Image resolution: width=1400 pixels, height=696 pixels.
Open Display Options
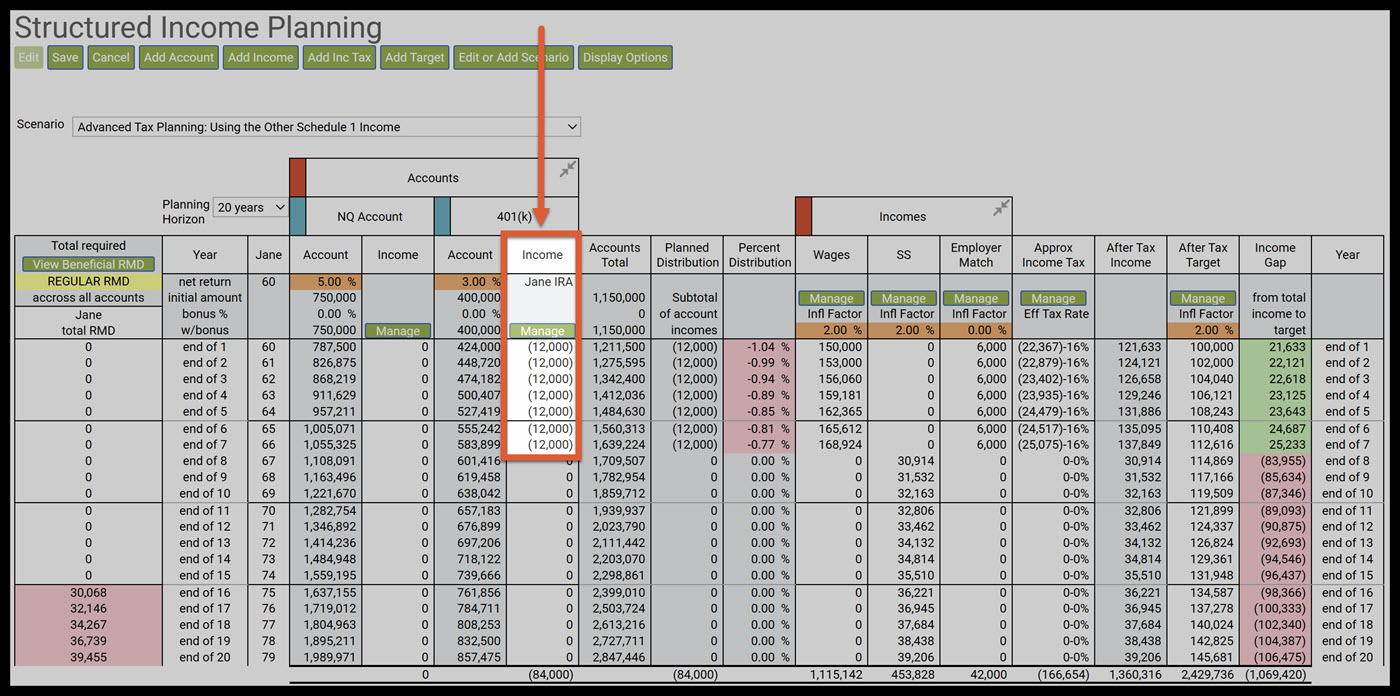[x=625, y=57]
